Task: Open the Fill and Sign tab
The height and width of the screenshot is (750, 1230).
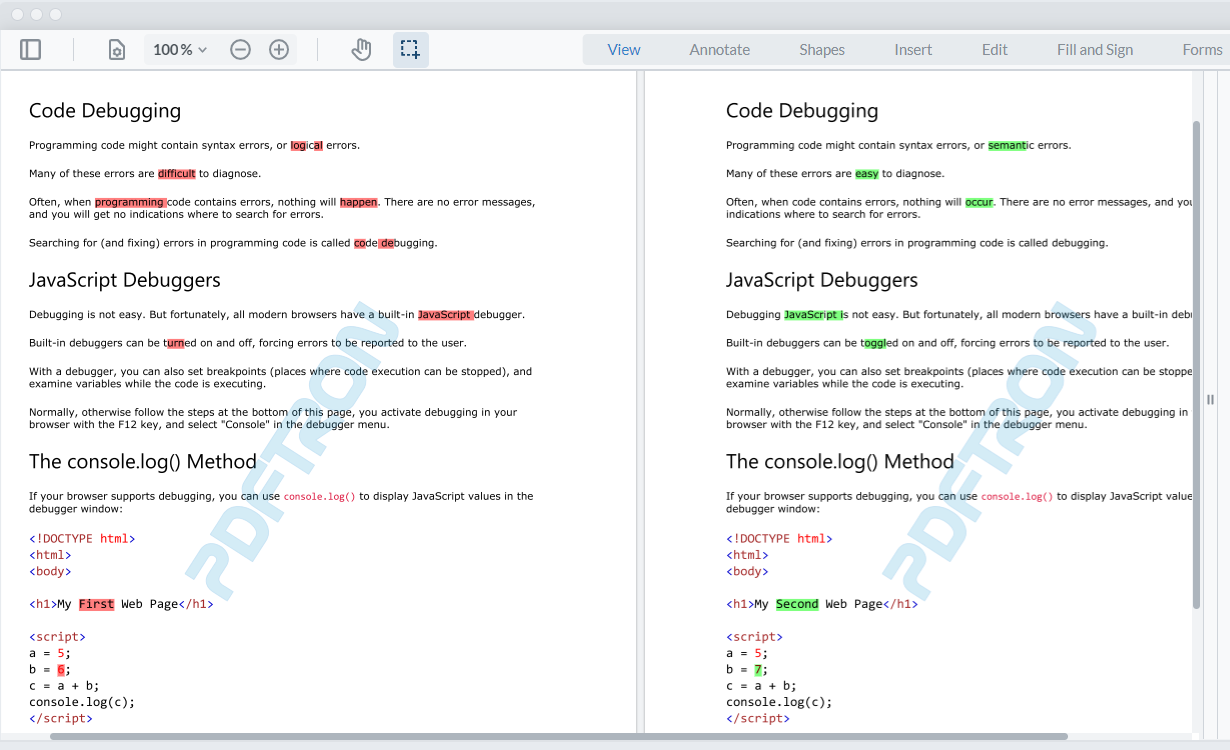Action: (x=1094, y=48)
